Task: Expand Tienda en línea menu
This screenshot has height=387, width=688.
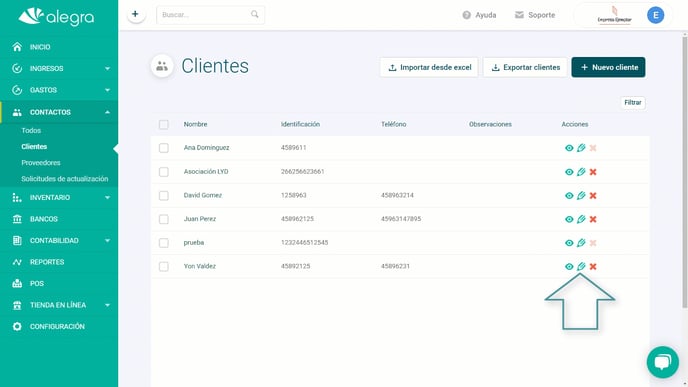Action: point(59,305)
